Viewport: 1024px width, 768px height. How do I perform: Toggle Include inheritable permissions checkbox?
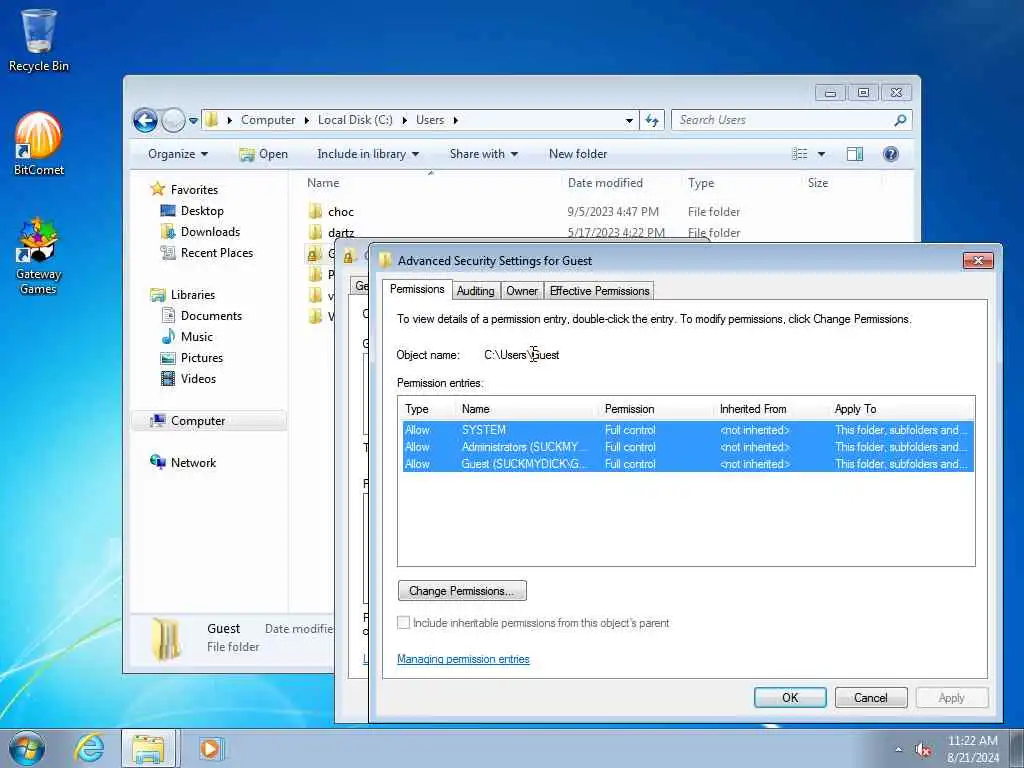click(x=404, y=623)
